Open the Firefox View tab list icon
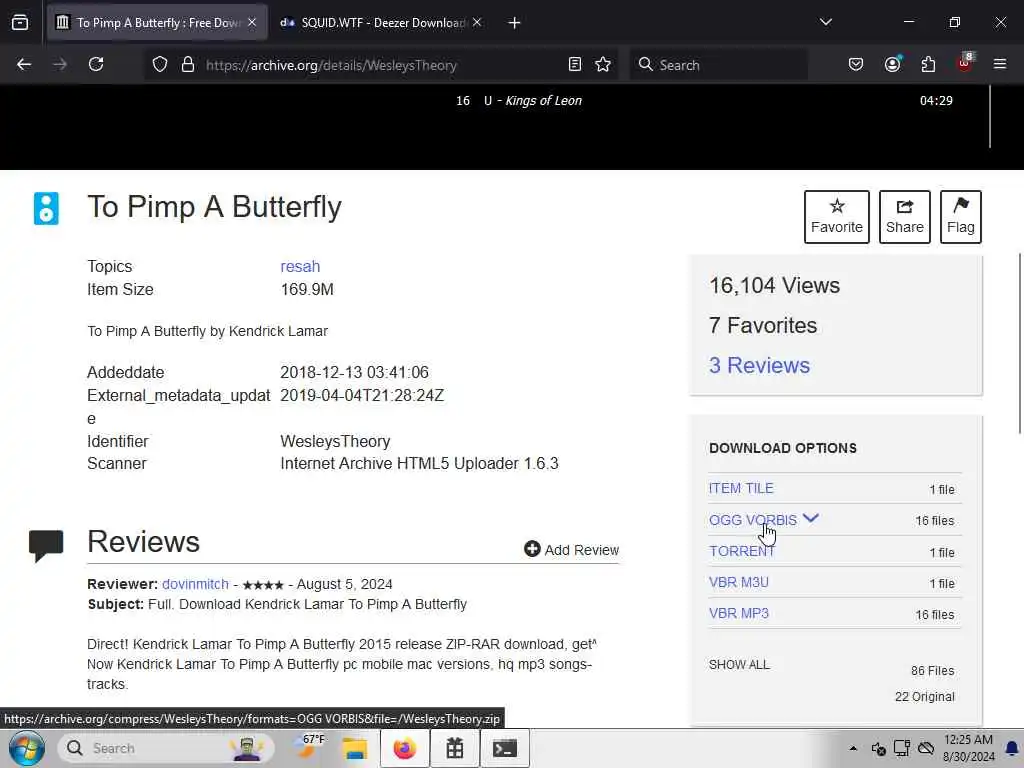This screenshot has width=1024, height=768. tap(20, 23)
